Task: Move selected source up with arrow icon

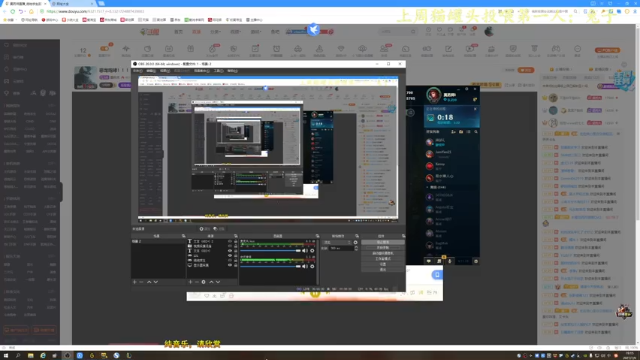Action: click(211, 282)
